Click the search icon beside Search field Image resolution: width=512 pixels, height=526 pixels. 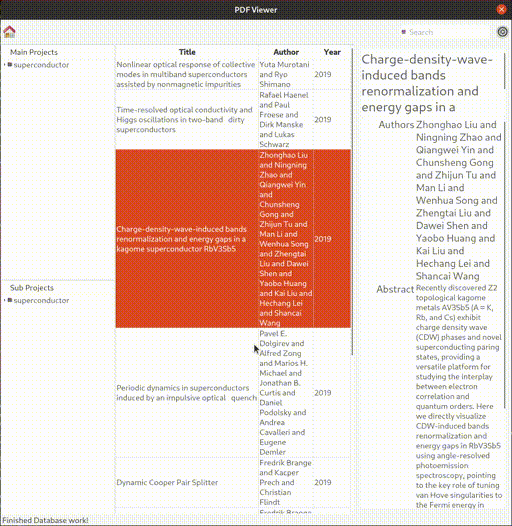coord(404,32)
